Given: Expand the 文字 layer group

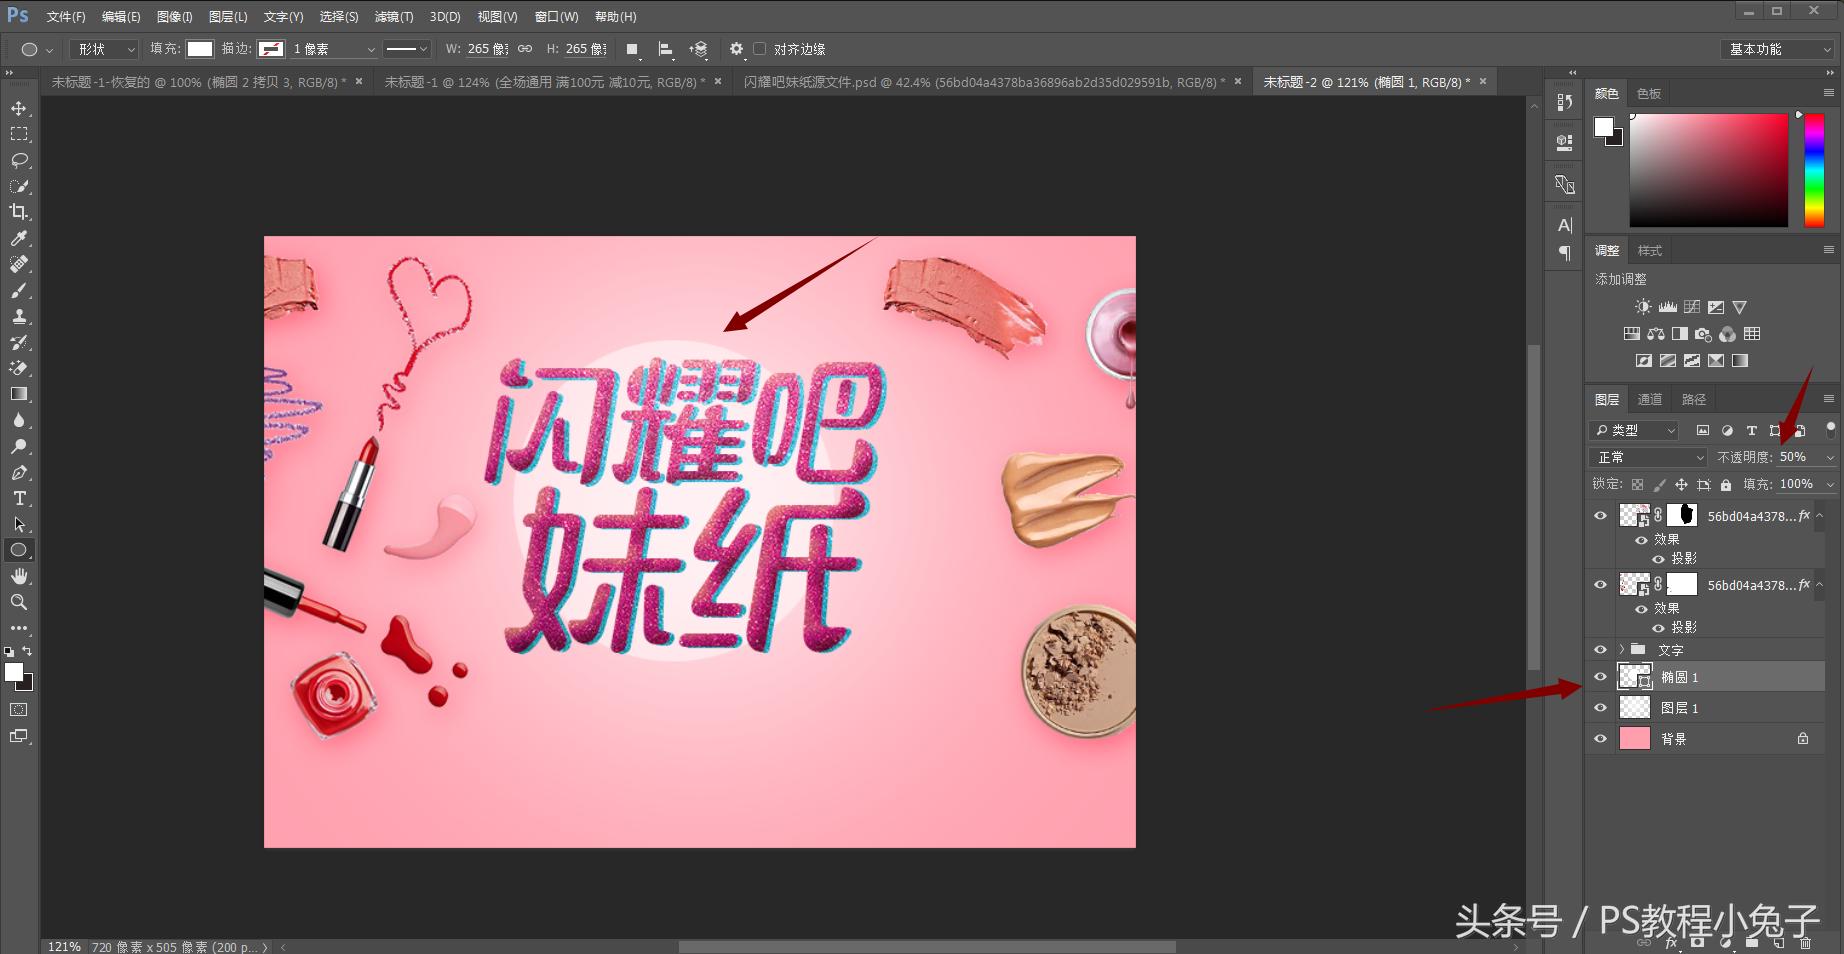Looking at the screenshot, I should click(1621, 649).
